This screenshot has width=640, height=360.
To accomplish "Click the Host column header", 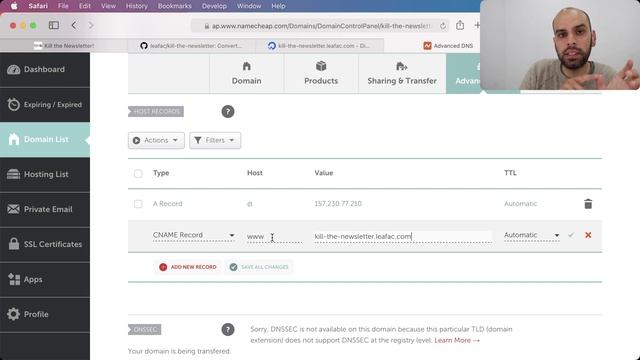I will point(255,173).
